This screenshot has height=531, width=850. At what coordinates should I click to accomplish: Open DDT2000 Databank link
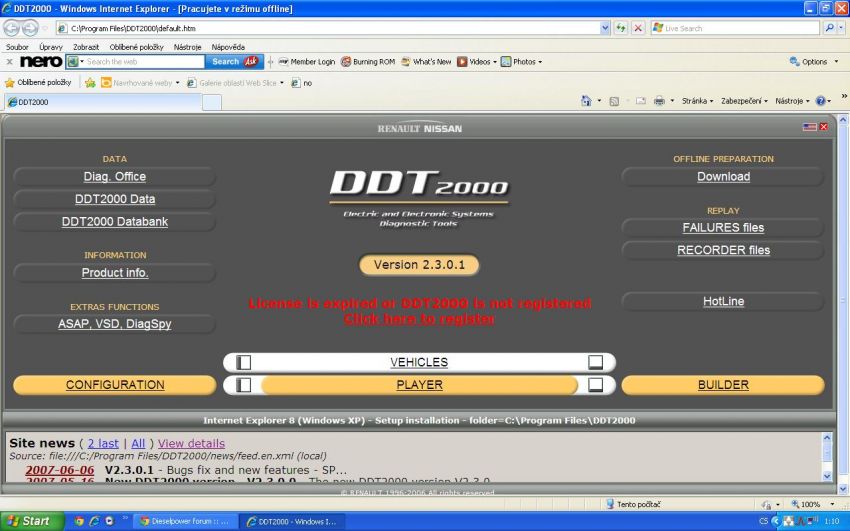[114, 222]
